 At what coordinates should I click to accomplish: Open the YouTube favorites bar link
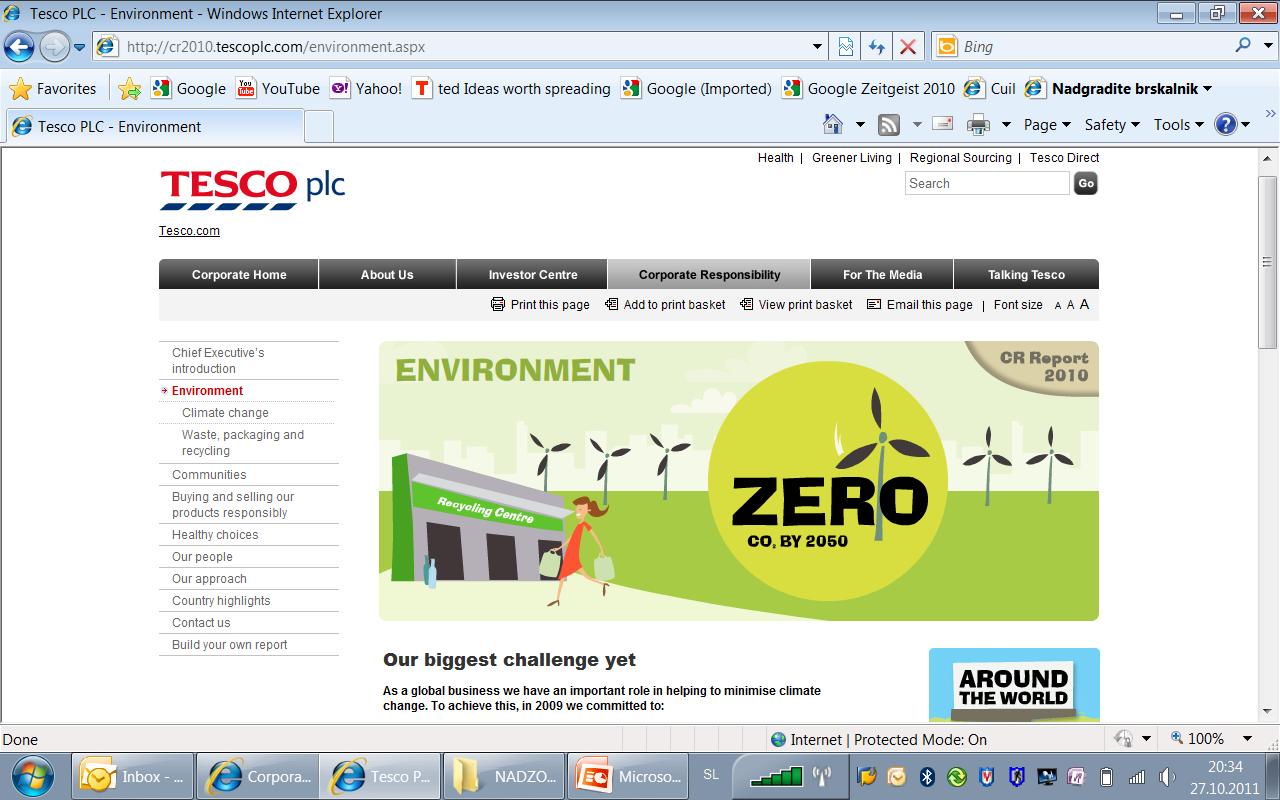click(278, 89)
